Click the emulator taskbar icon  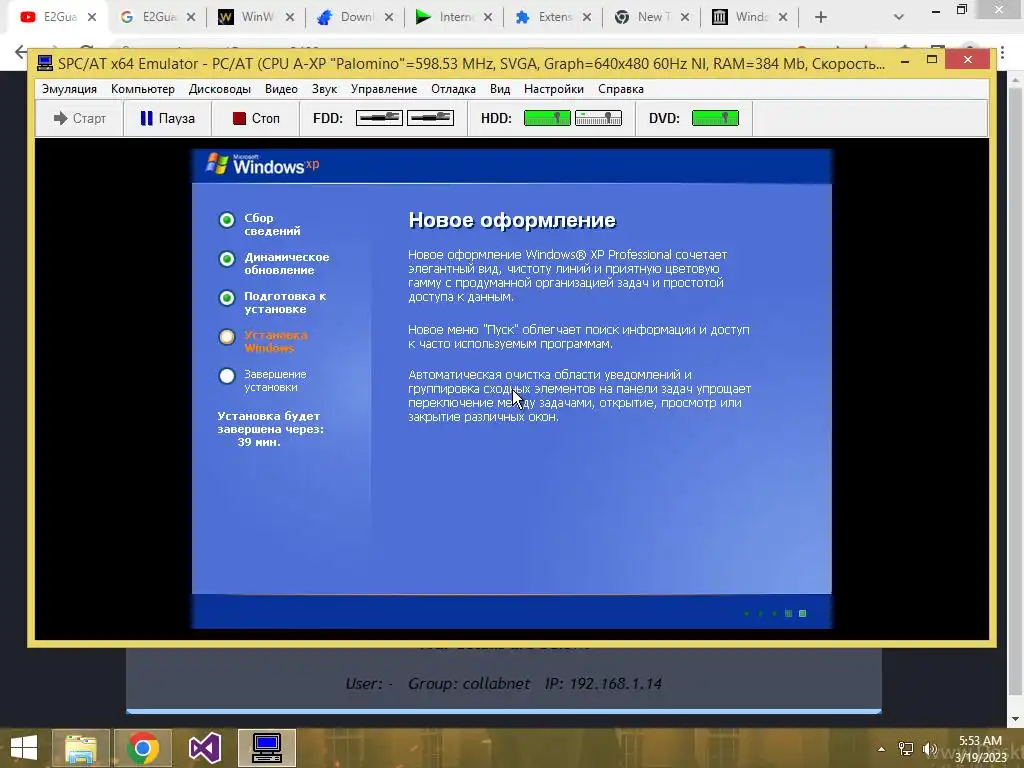pyautogui.click(x=266, y=748)
